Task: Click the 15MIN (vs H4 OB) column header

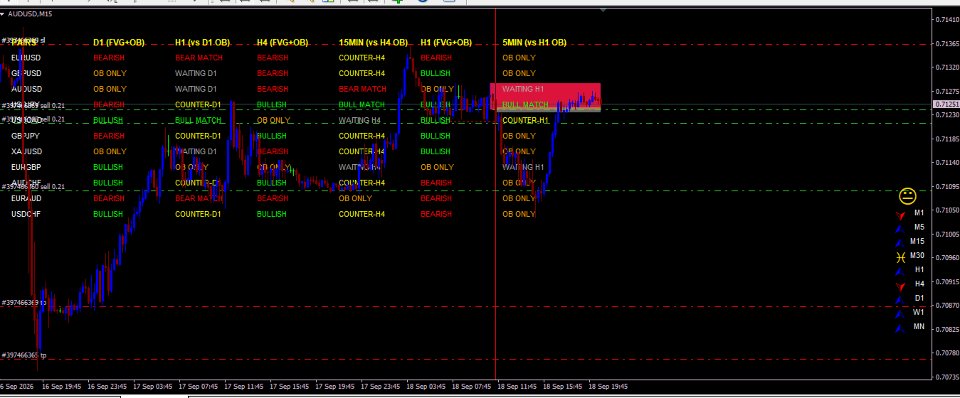Action: tap(373, 42)
